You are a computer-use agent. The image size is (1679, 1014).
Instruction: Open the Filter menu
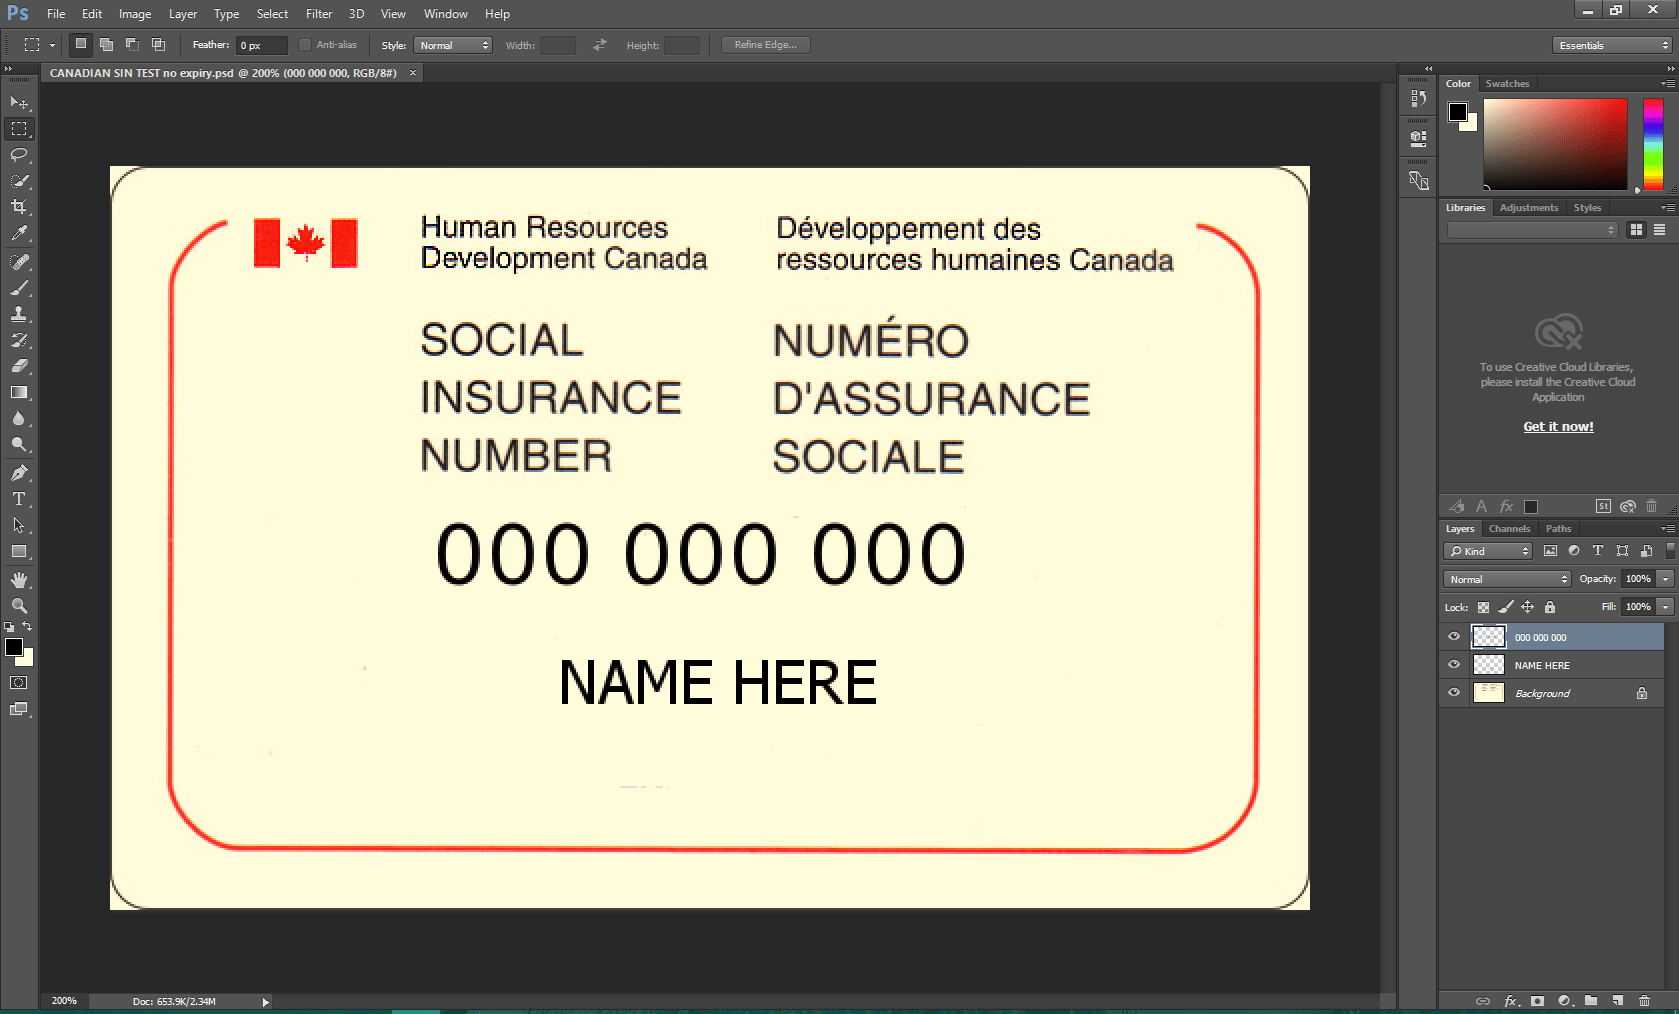(x=318, y=13)
